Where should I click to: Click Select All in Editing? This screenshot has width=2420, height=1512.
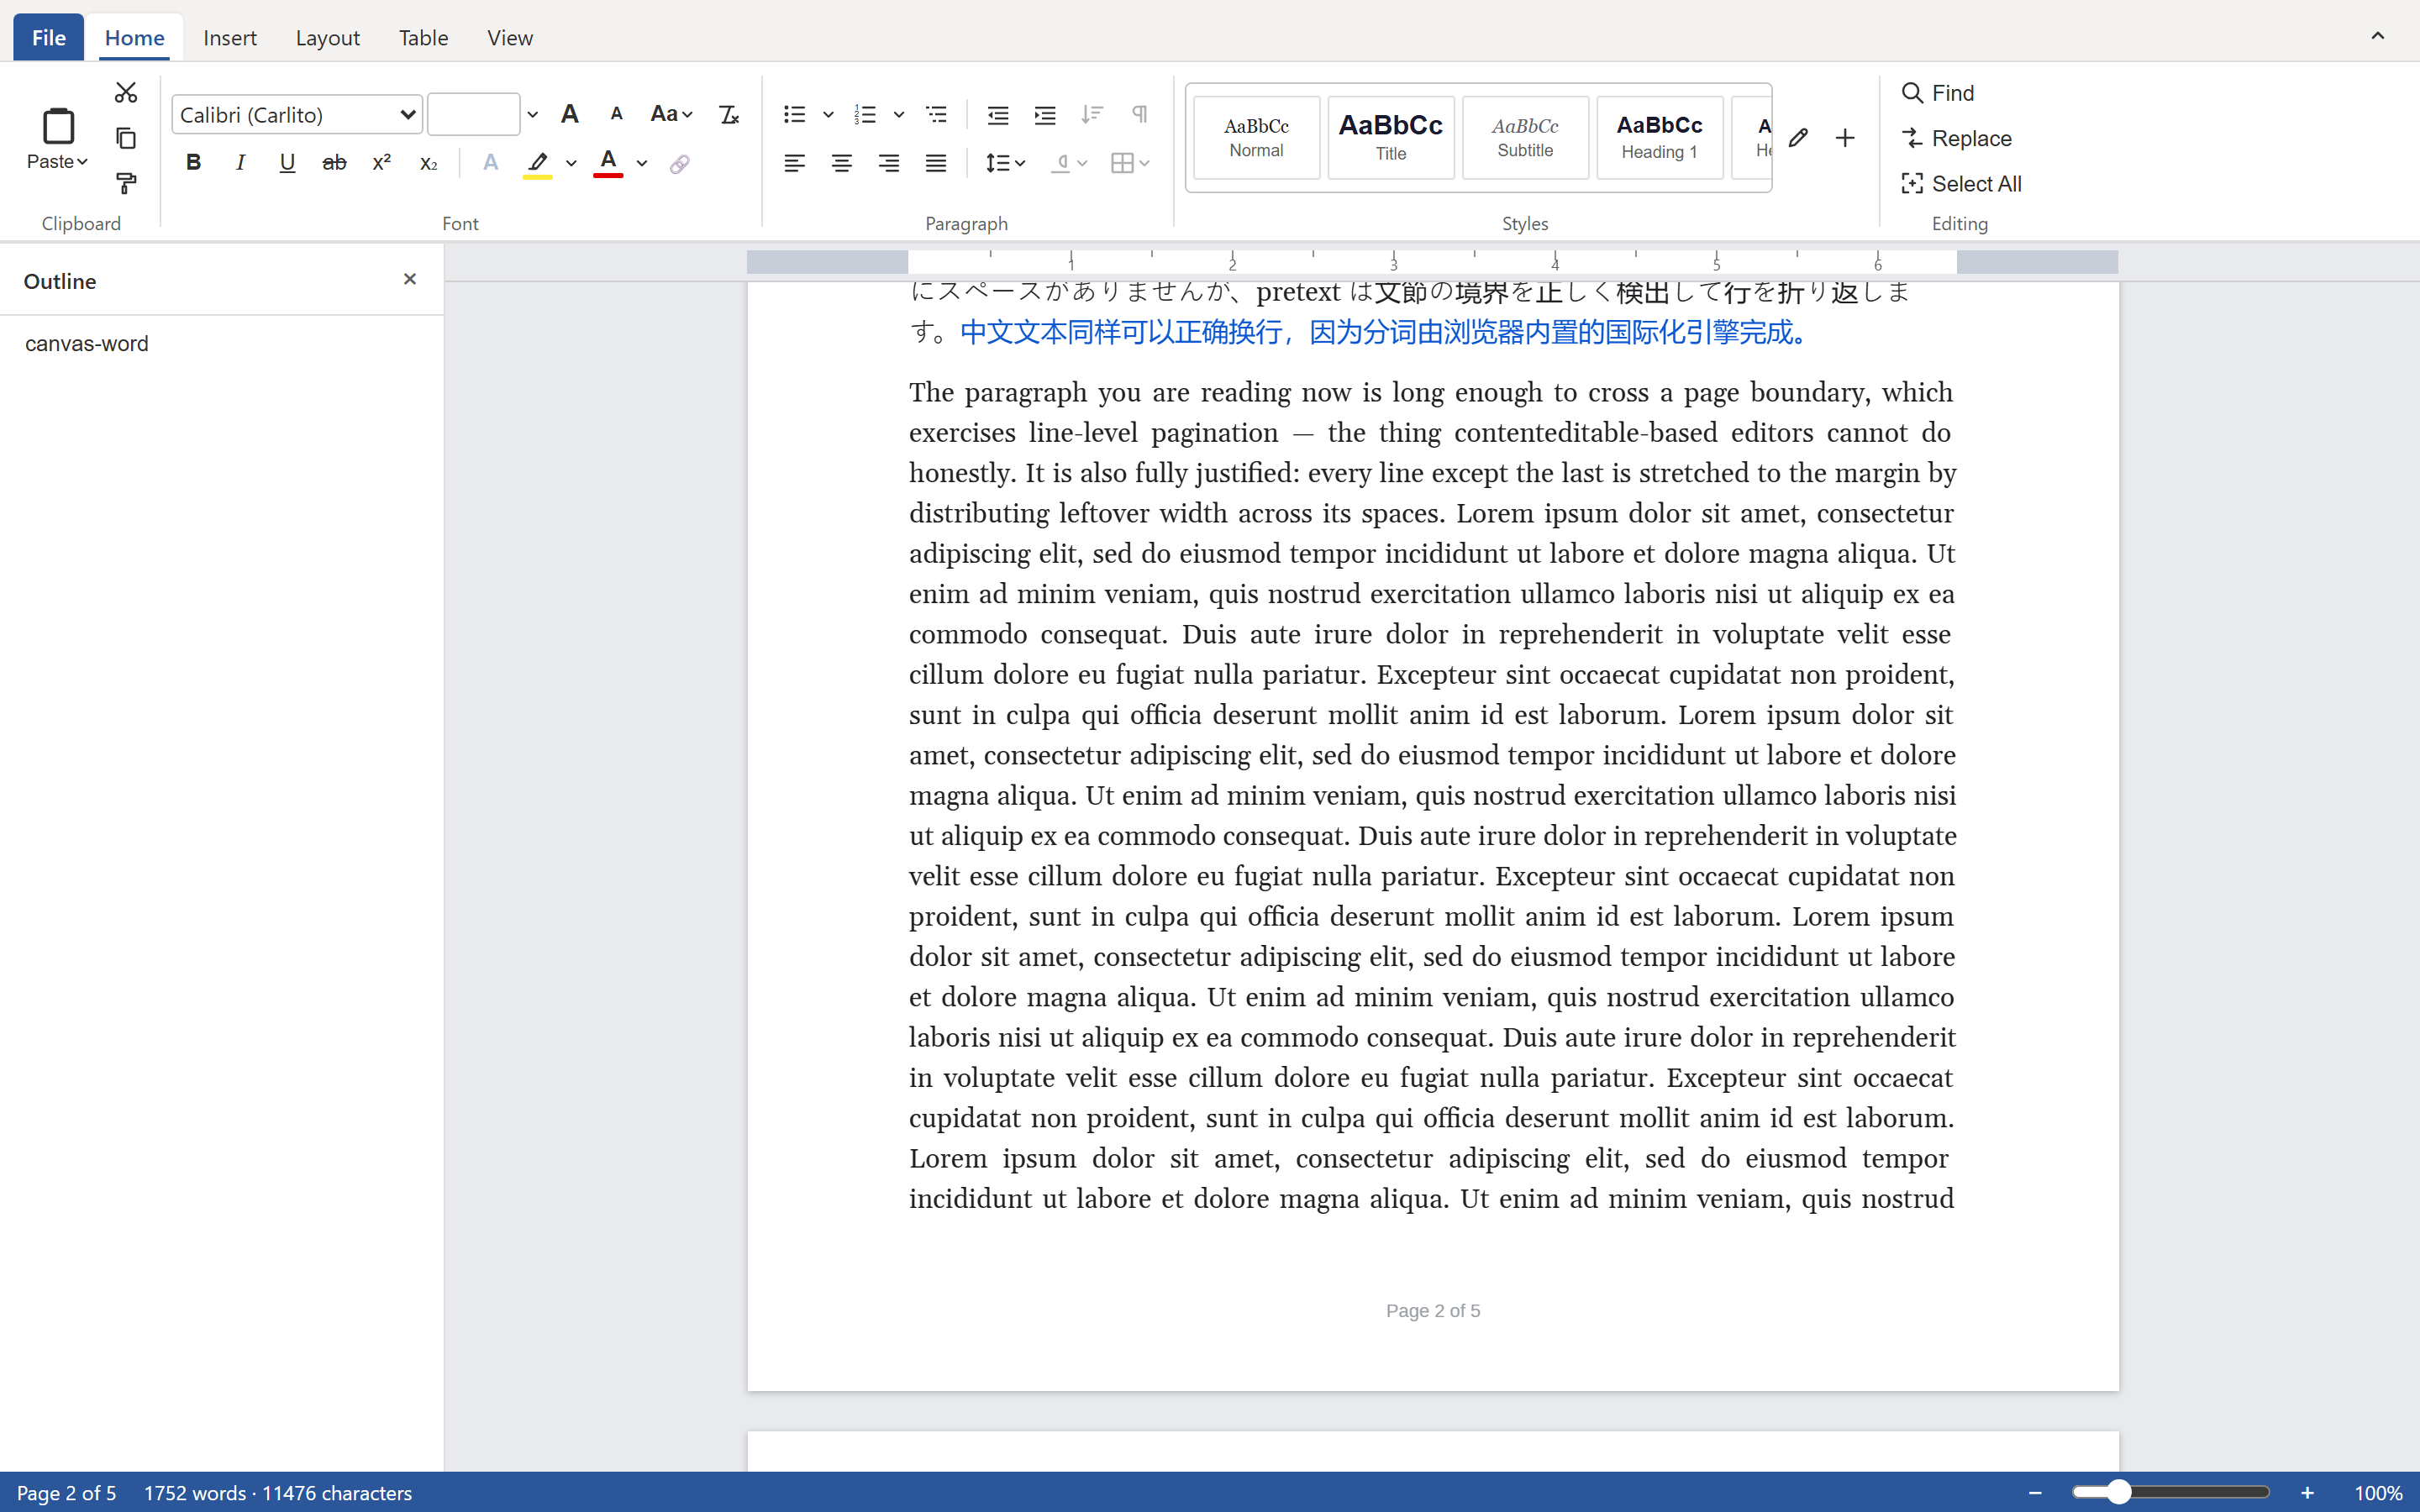tap(1961, 184)
